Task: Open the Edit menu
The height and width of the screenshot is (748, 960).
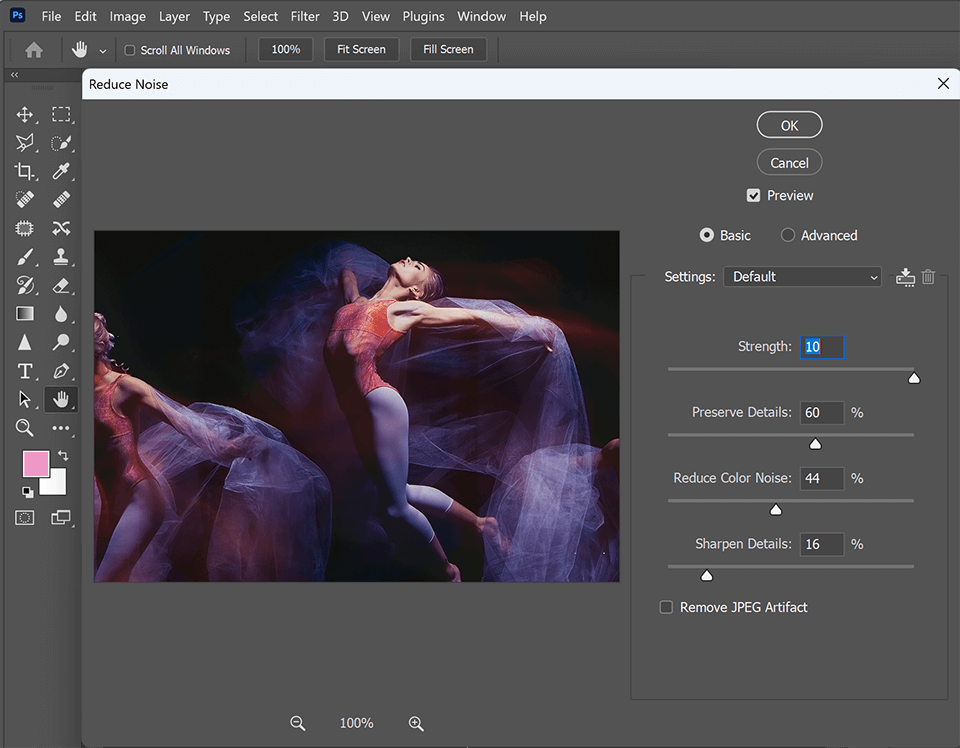Action: coord(85,17)
